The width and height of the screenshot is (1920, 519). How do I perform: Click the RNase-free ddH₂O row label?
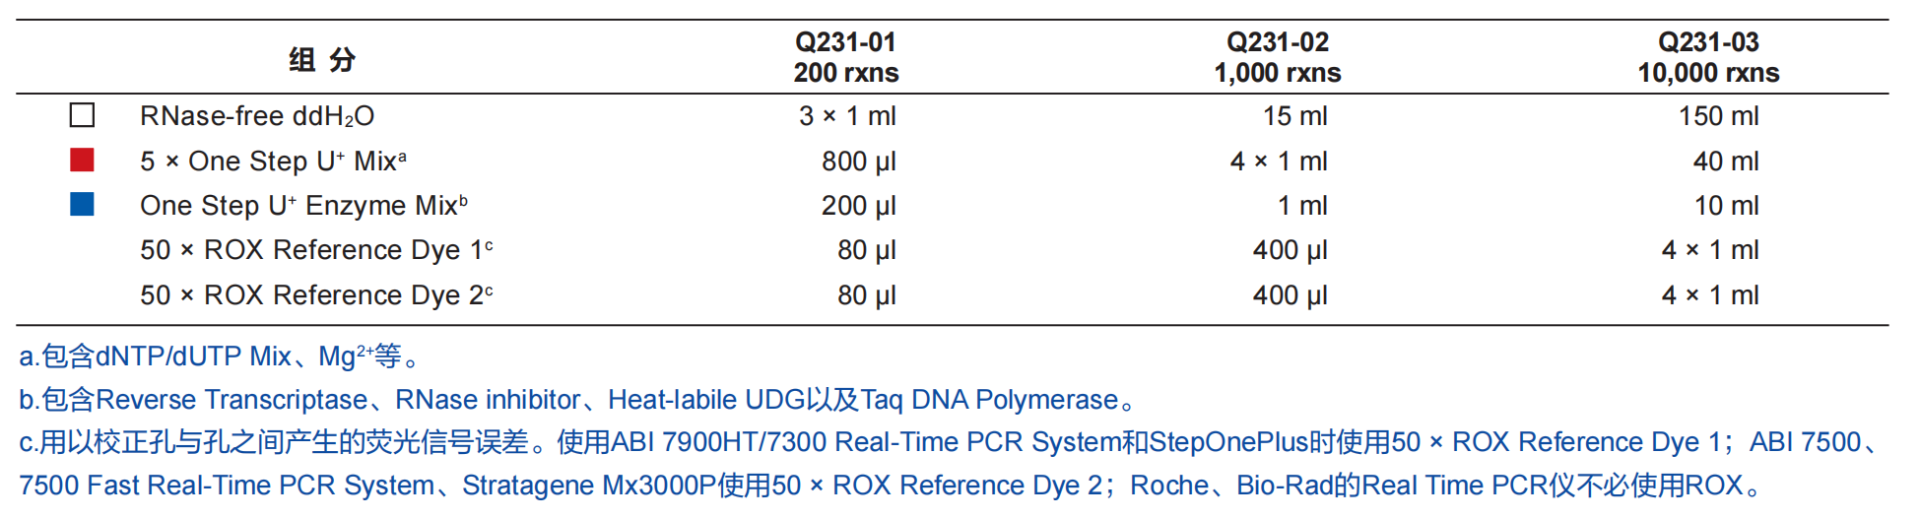(x=257, y=116)
